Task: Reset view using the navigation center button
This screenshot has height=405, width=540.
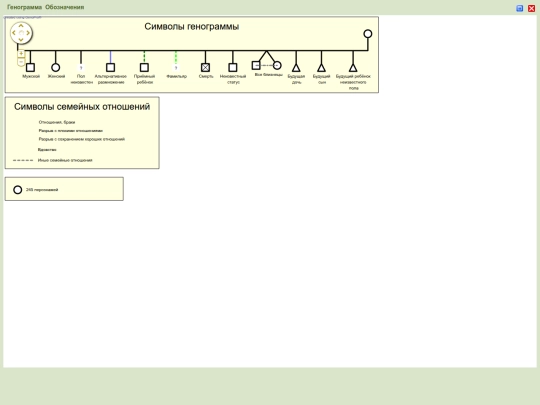Action: pyautogui.click(x=21, y=33)
